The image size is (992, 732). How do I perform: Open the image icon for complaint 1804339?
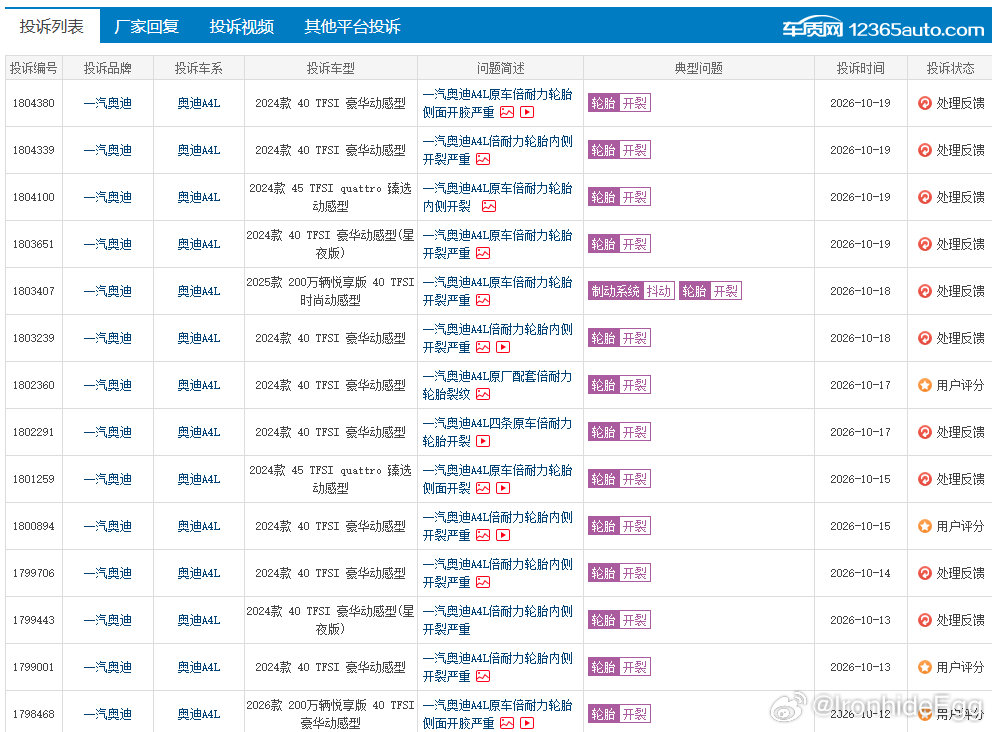tap(483, 159)
